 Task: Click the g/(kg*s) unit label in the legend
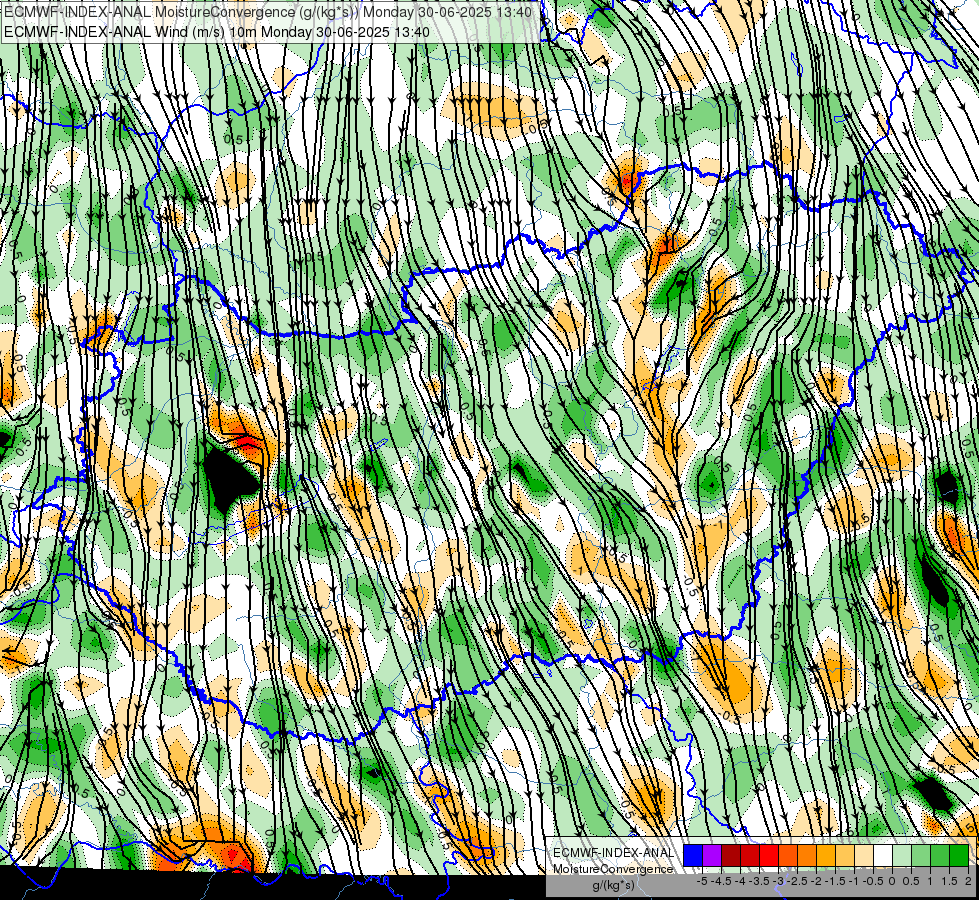pyautogui.click(x=613, y=885)
